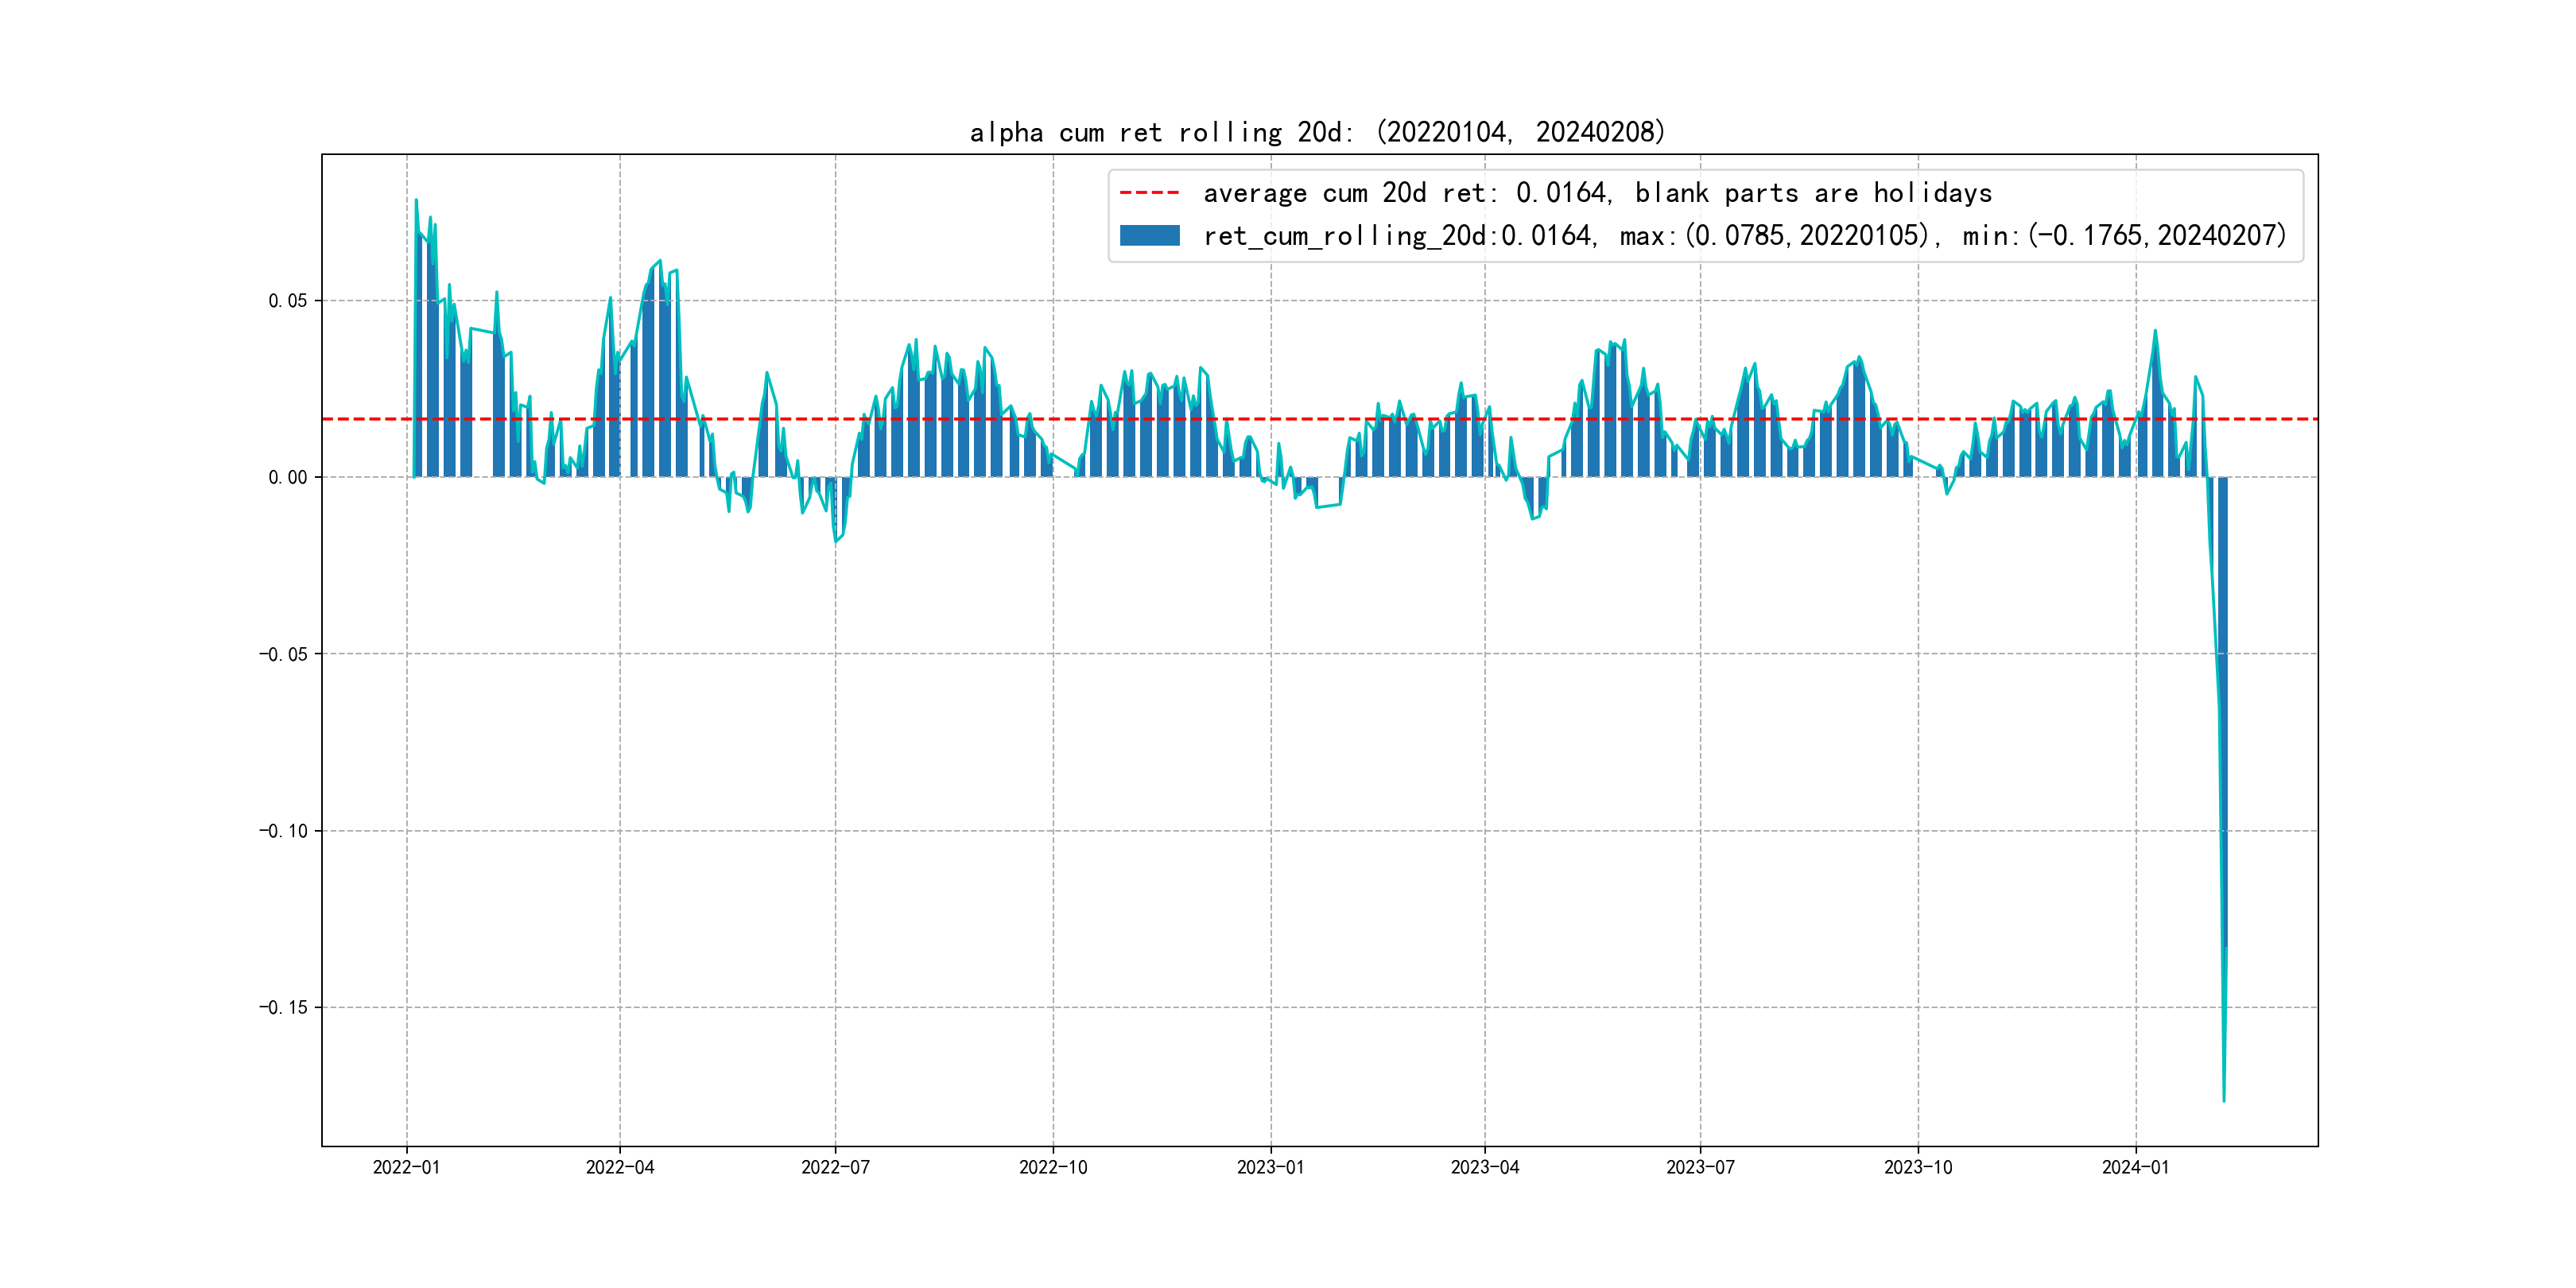Click the 2022-10 x-axis tick label
Screen dimensions: 2576x1288
(x=1053, y=1167)
